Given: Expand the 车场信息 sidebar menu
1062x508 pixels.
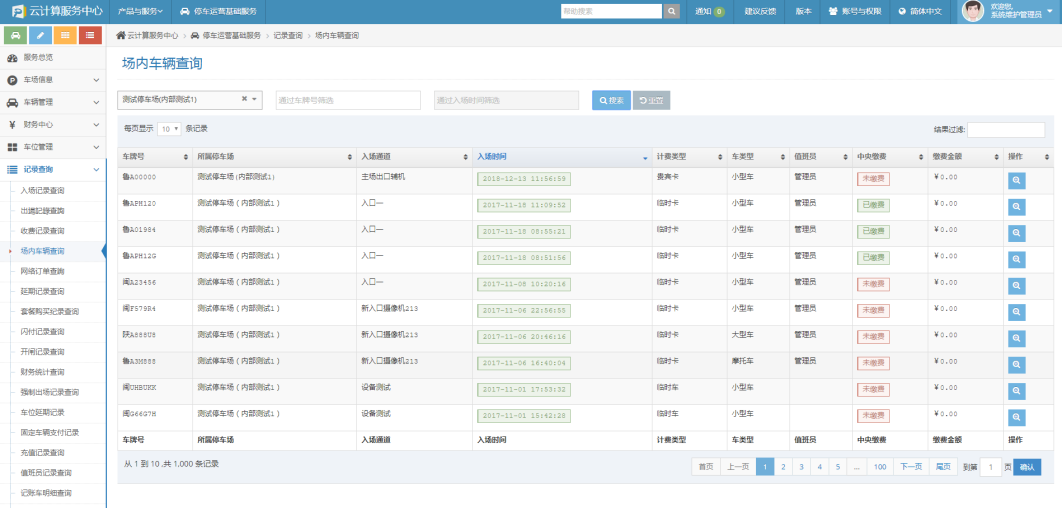Looking at the screenshot, I should point(53,79).
